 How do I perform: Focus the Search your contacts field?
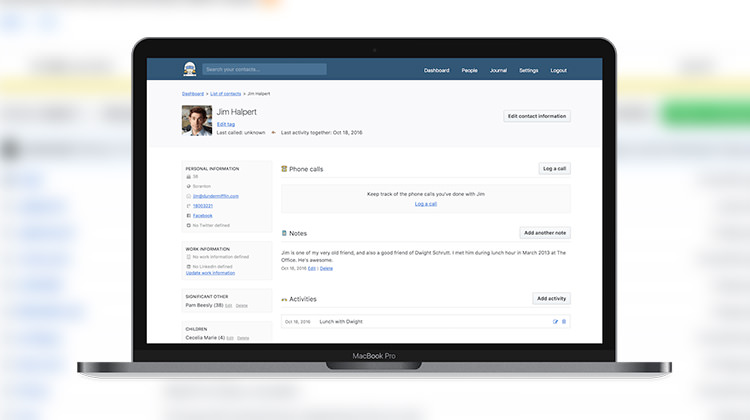pyautogui.click(x=264, y=70)
